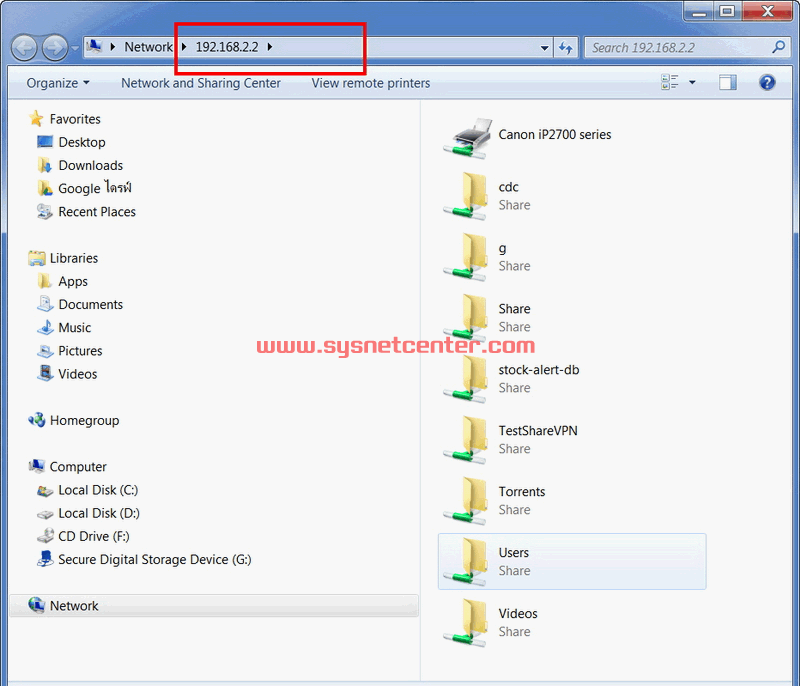The width and height of the screenshot is (800, 686).
Task: Select CD Drive (F:)
Action: tap(94, 537)
